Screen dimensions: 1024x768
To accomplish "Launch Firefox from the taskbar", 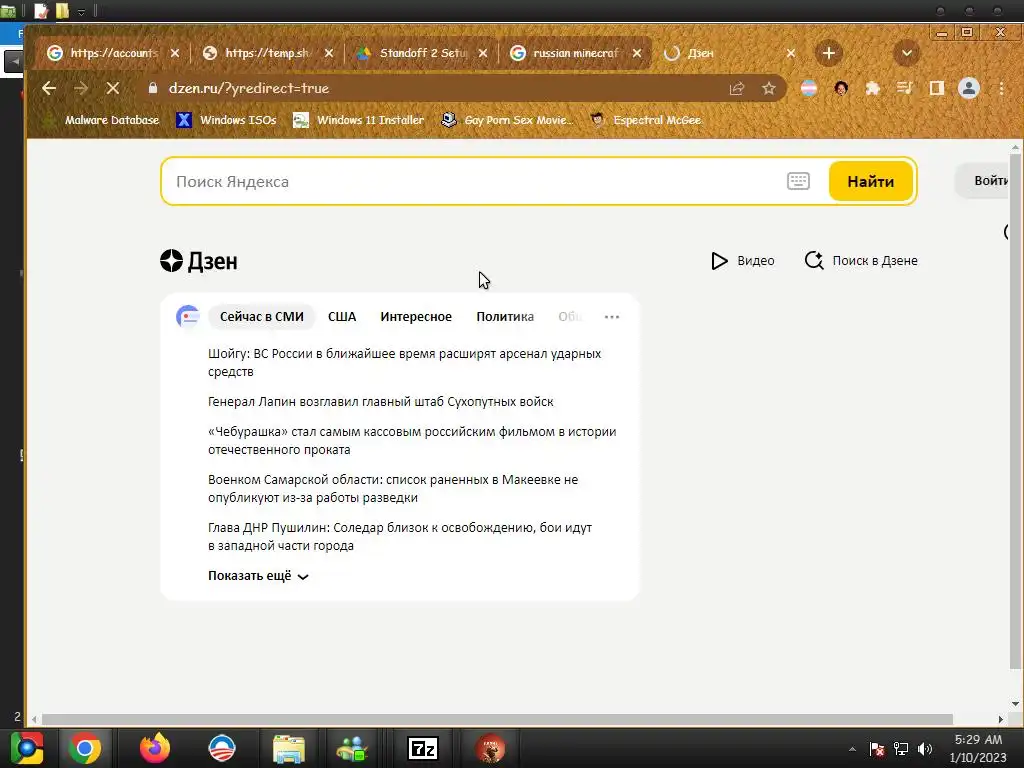I will 155,748.
